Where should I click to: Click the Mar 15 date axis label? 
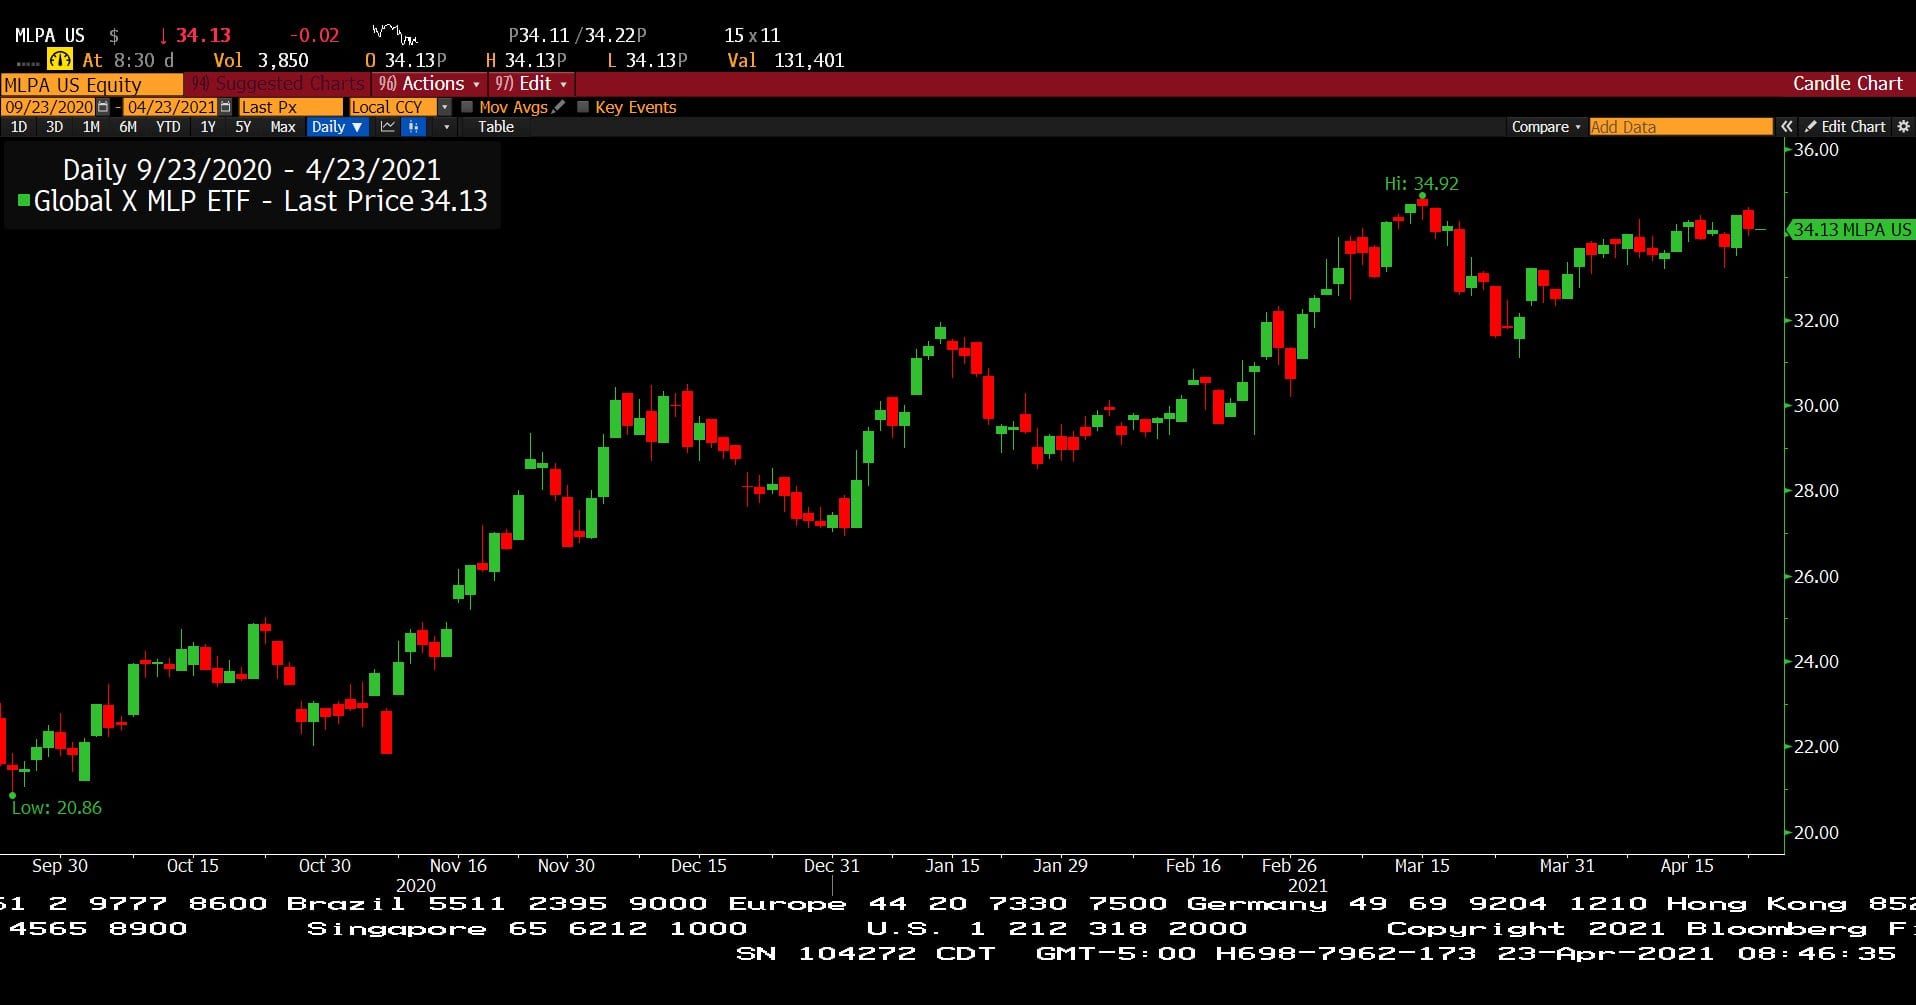pos(1422,866)
